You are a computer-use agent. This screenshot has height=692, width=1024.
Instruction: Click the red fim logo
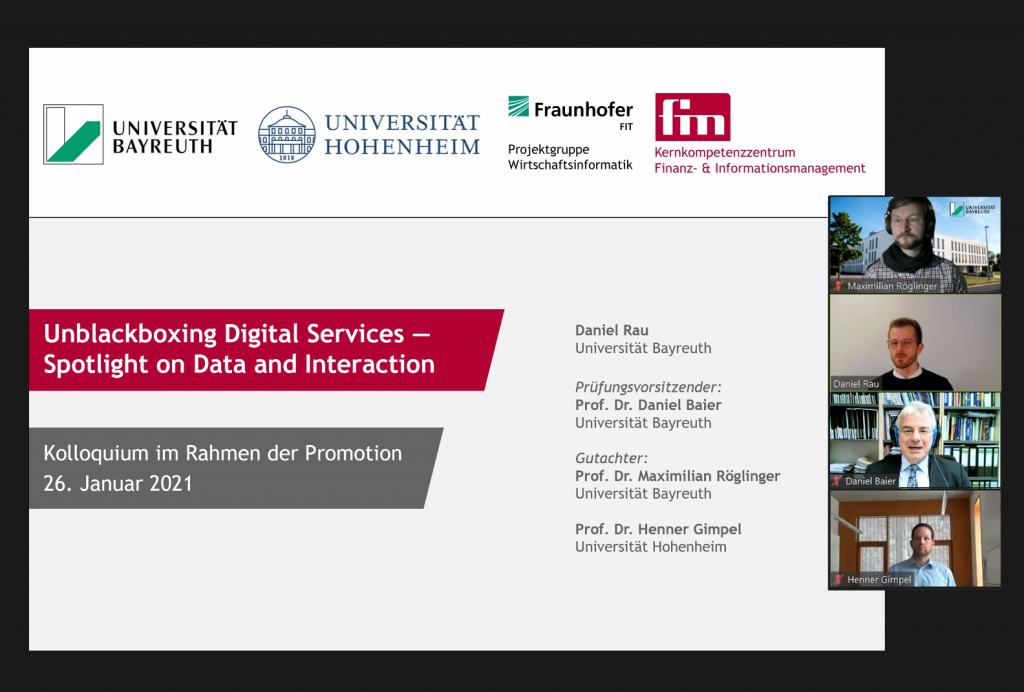click(x=692, y=117)
